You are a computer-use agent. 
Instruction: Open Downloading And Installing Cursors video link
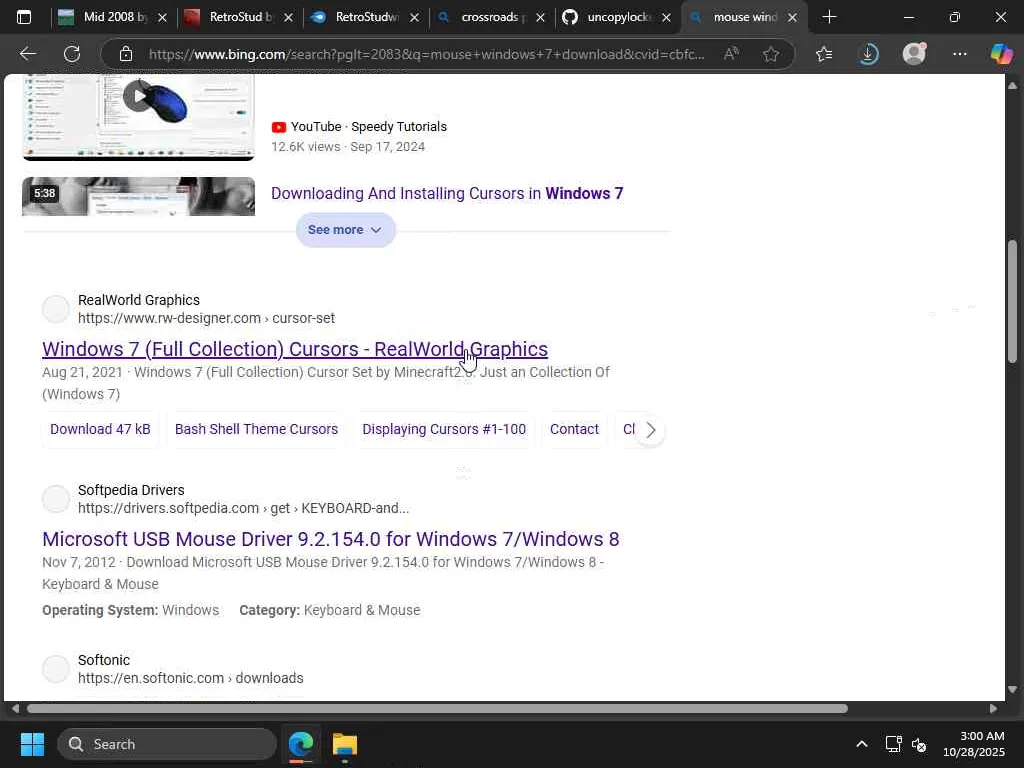coord(447,193)
